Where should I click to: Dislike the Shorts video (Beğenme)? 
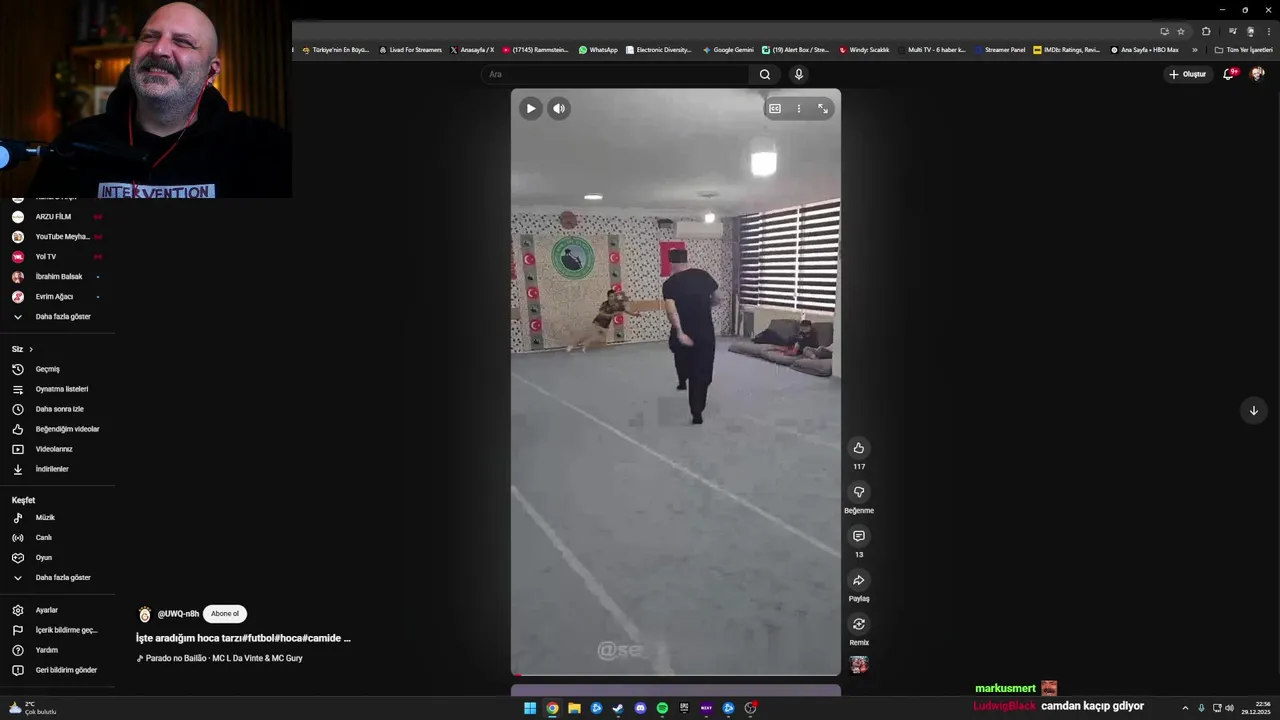point(859,492)
